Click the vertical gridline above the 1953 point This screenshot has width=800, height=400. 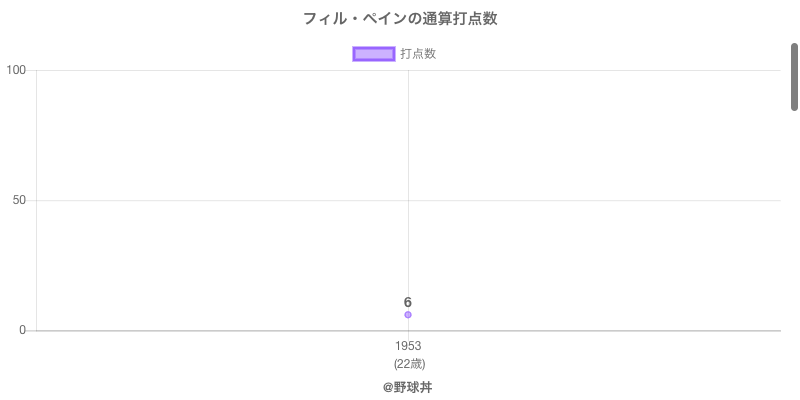point(408,150)
